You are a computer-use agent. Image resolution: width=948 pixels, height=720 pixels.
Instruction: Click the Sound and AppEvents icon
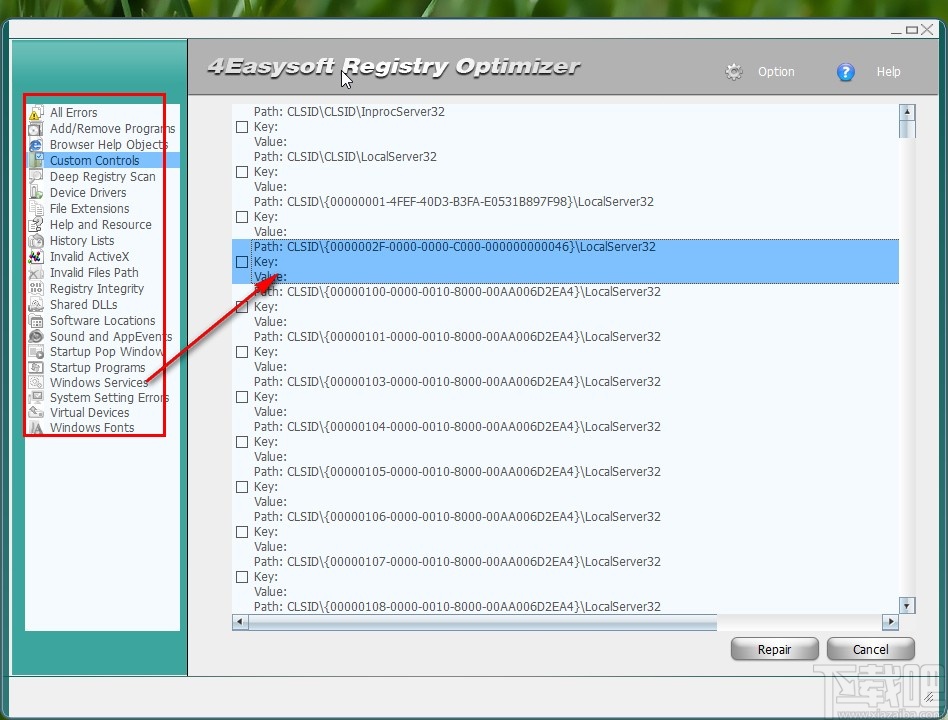pos(36,337)
